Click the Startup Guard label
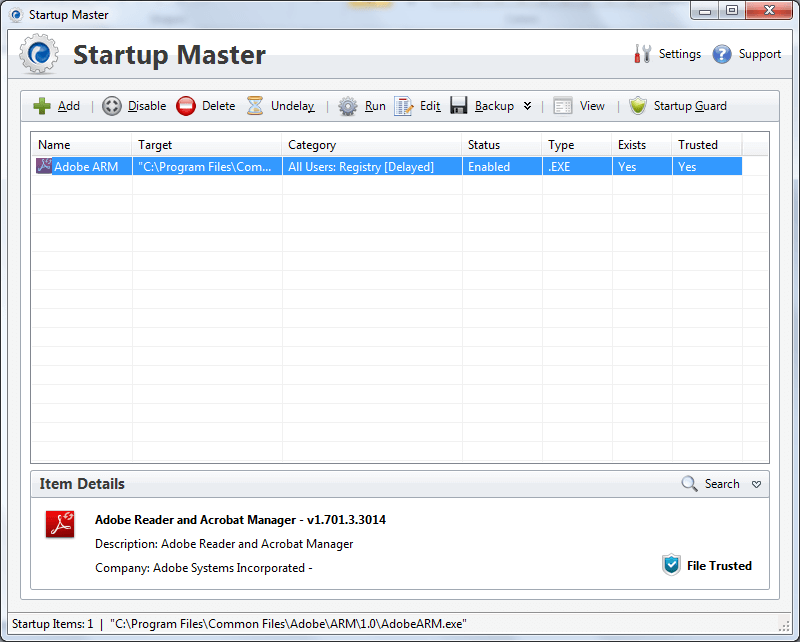 (690, 106)
